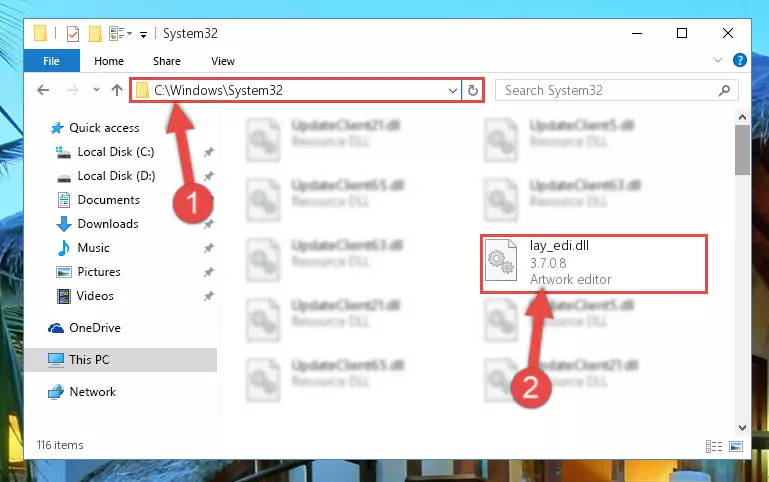Image resolution: width=769 pixels, height=482 pixels.
Task: Click the search magnifier icon
Action: (724, 90)
